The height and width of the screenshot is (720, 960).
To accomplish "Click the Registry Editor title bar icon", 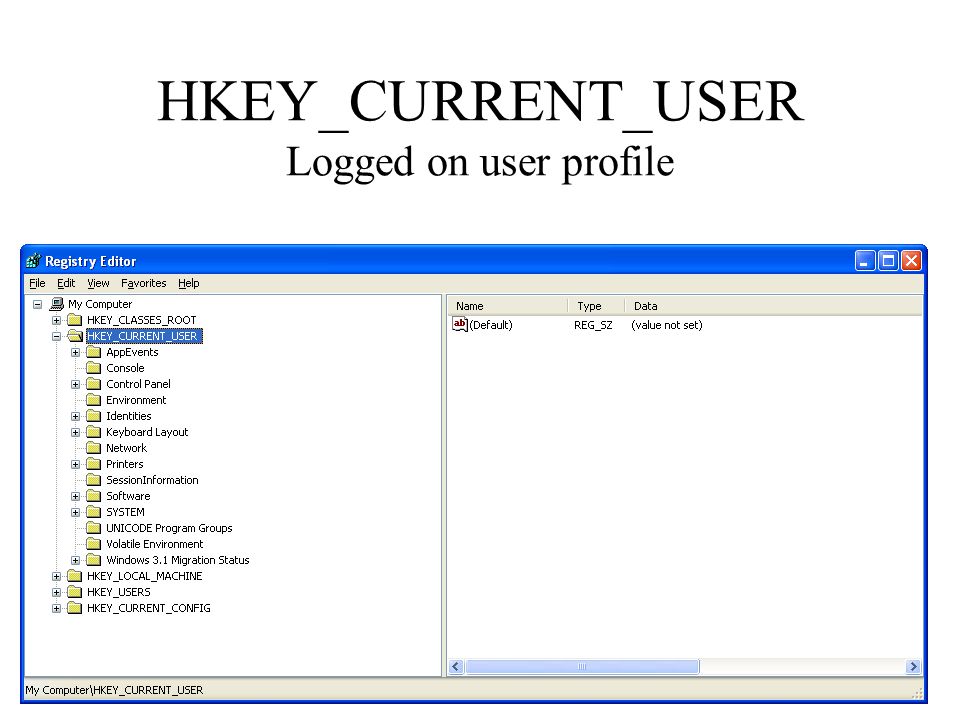I will coord(34,261).
